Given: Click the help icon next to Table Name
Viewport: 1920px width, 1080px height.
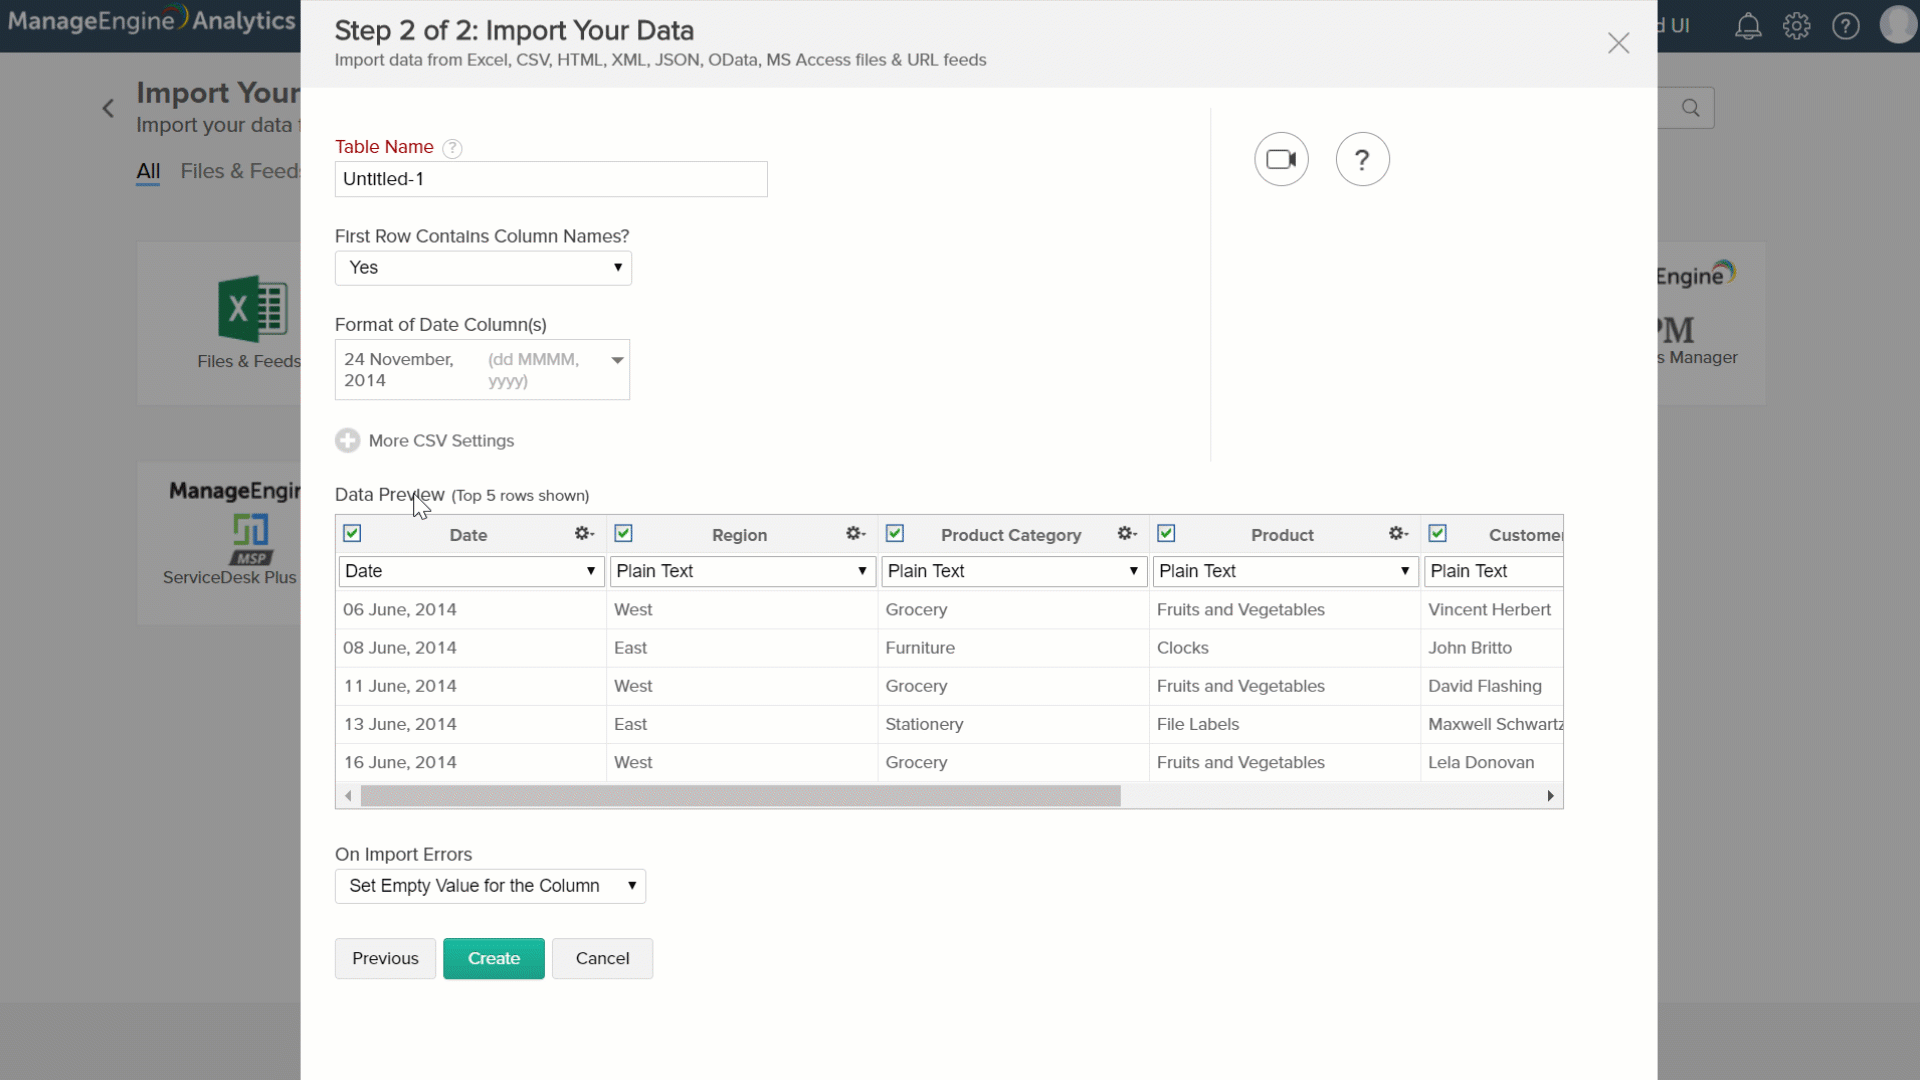Looking at the screenshot, I should pyautogui.click(x=452, y=147).
